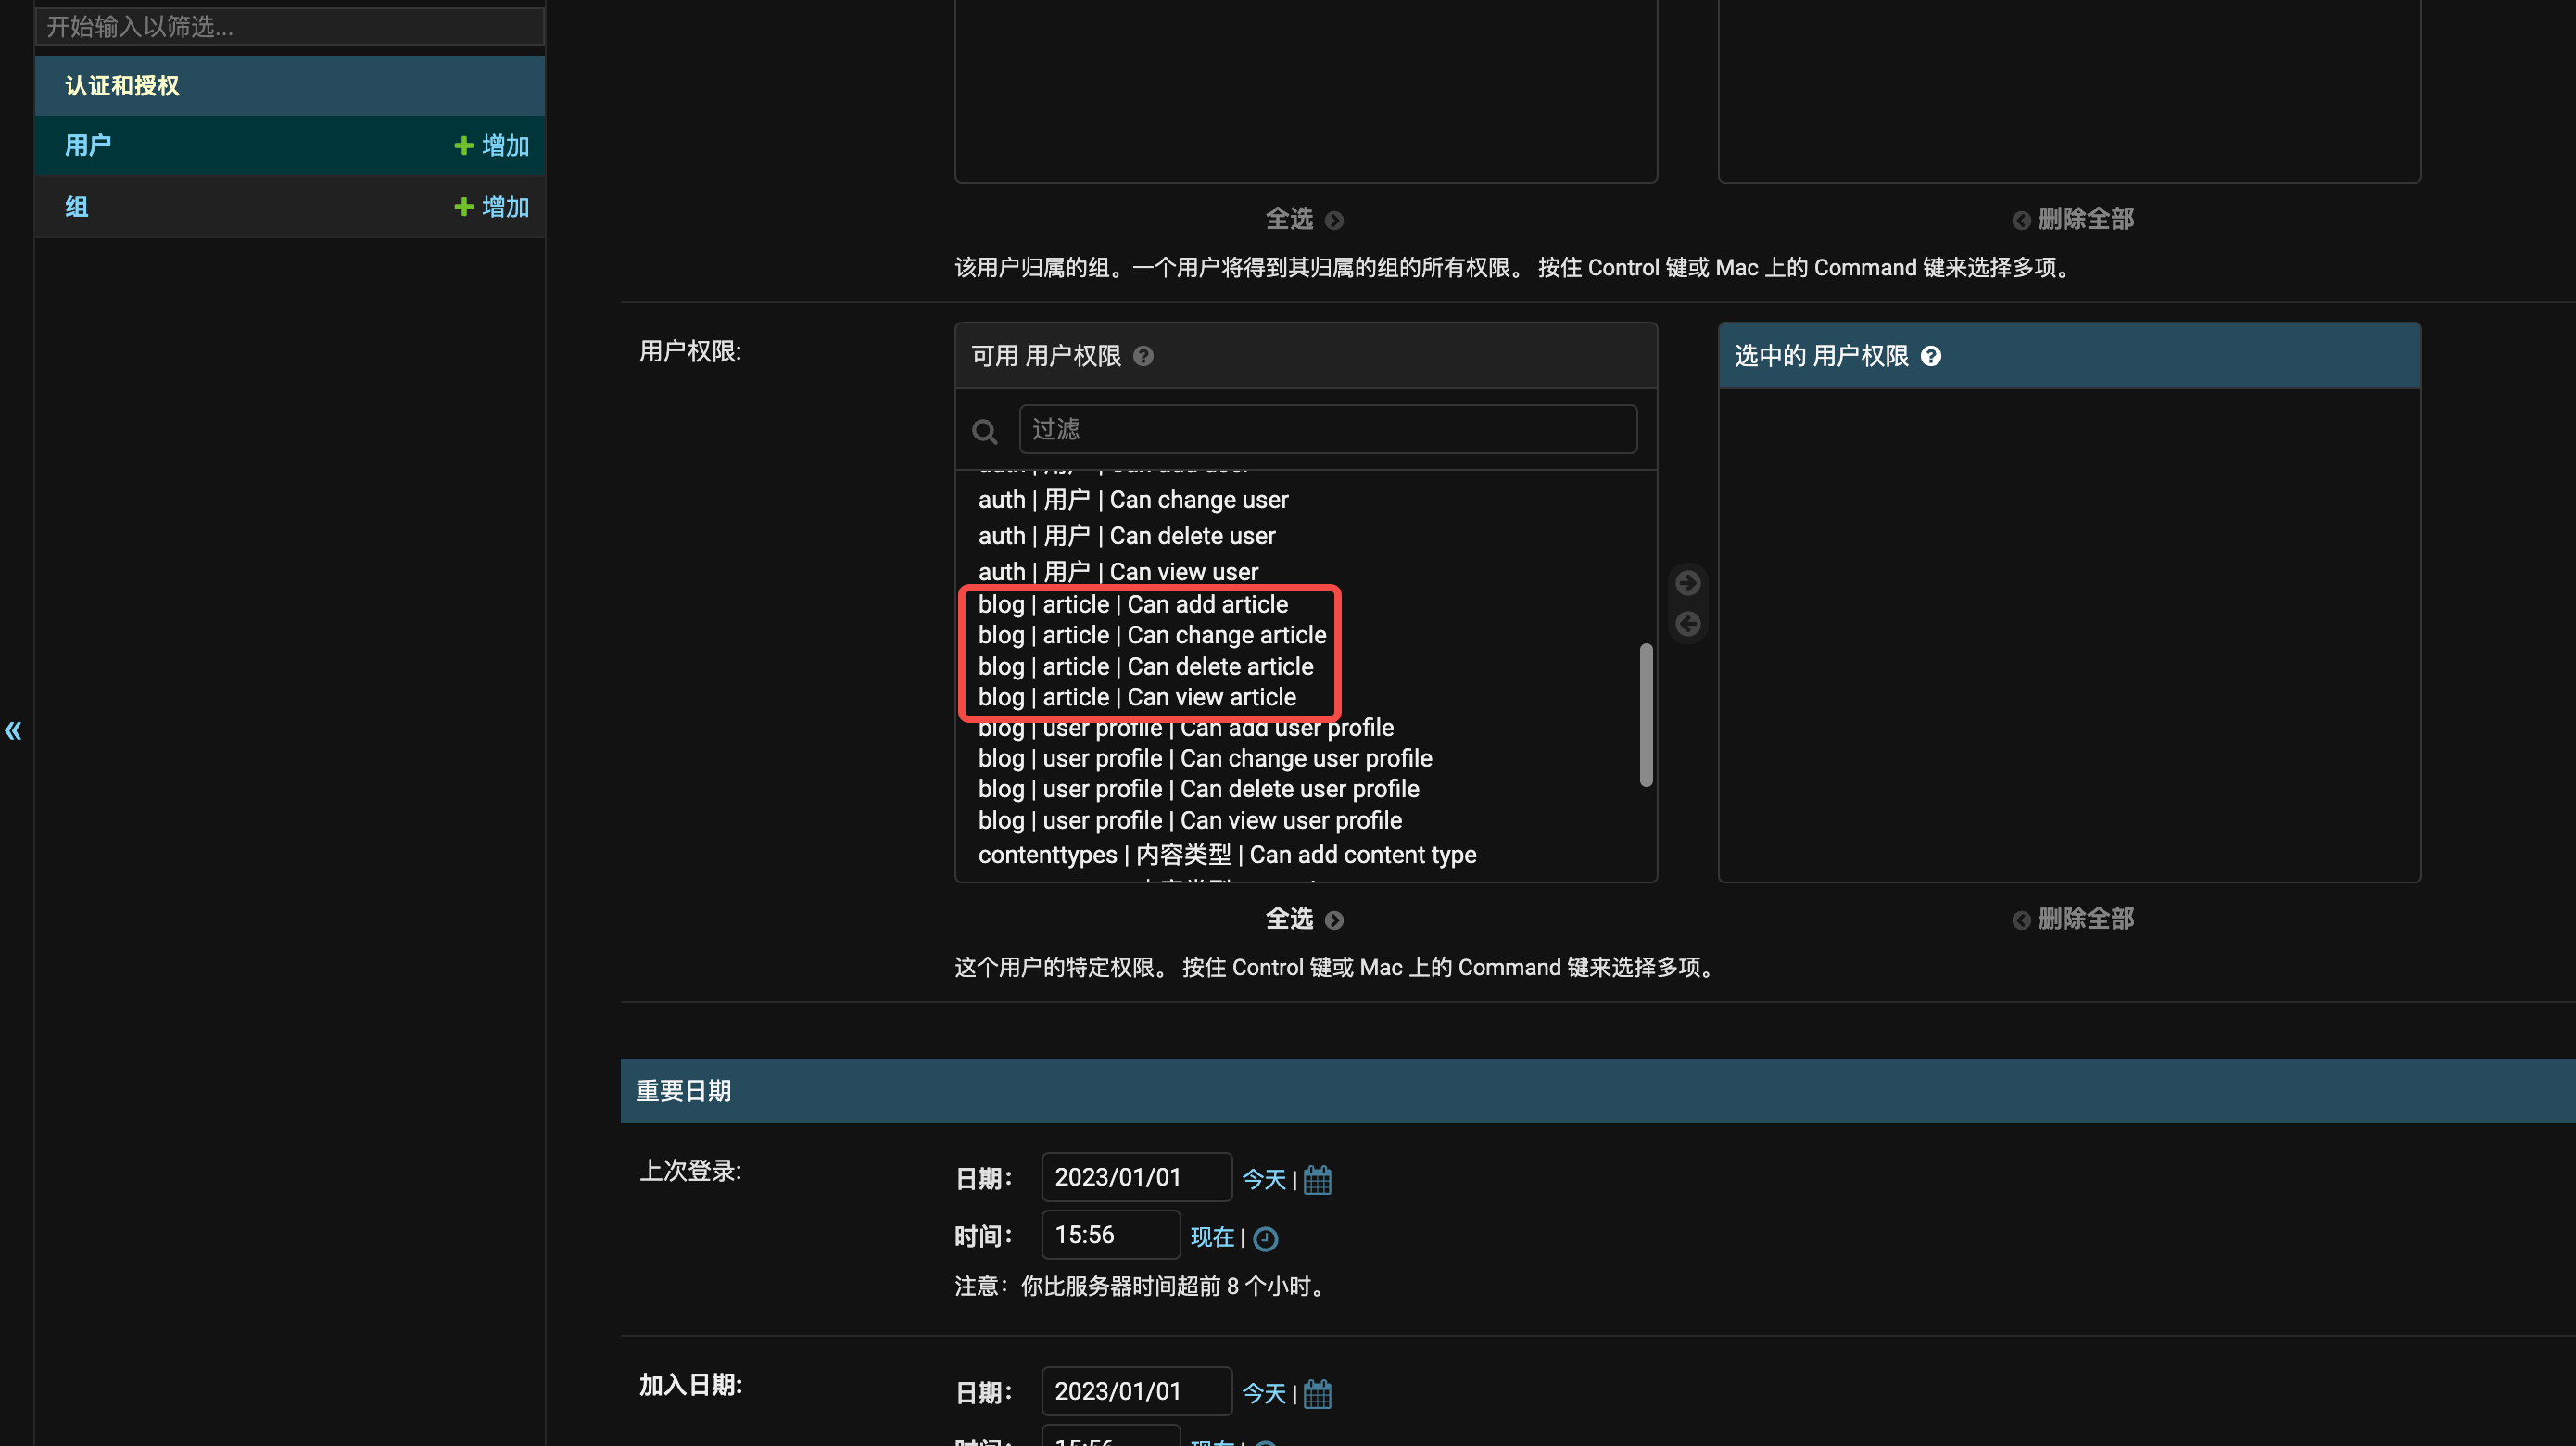
Task: Select 'auth | 用户 | Can change user'
Action: 1133,500
